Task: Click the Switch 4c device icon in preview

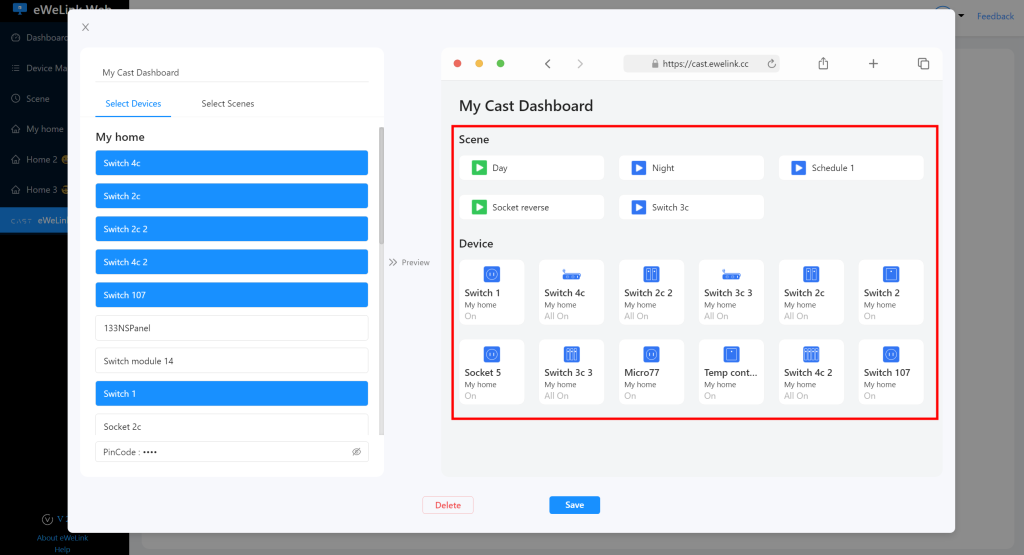Action: tap(571, 274)
